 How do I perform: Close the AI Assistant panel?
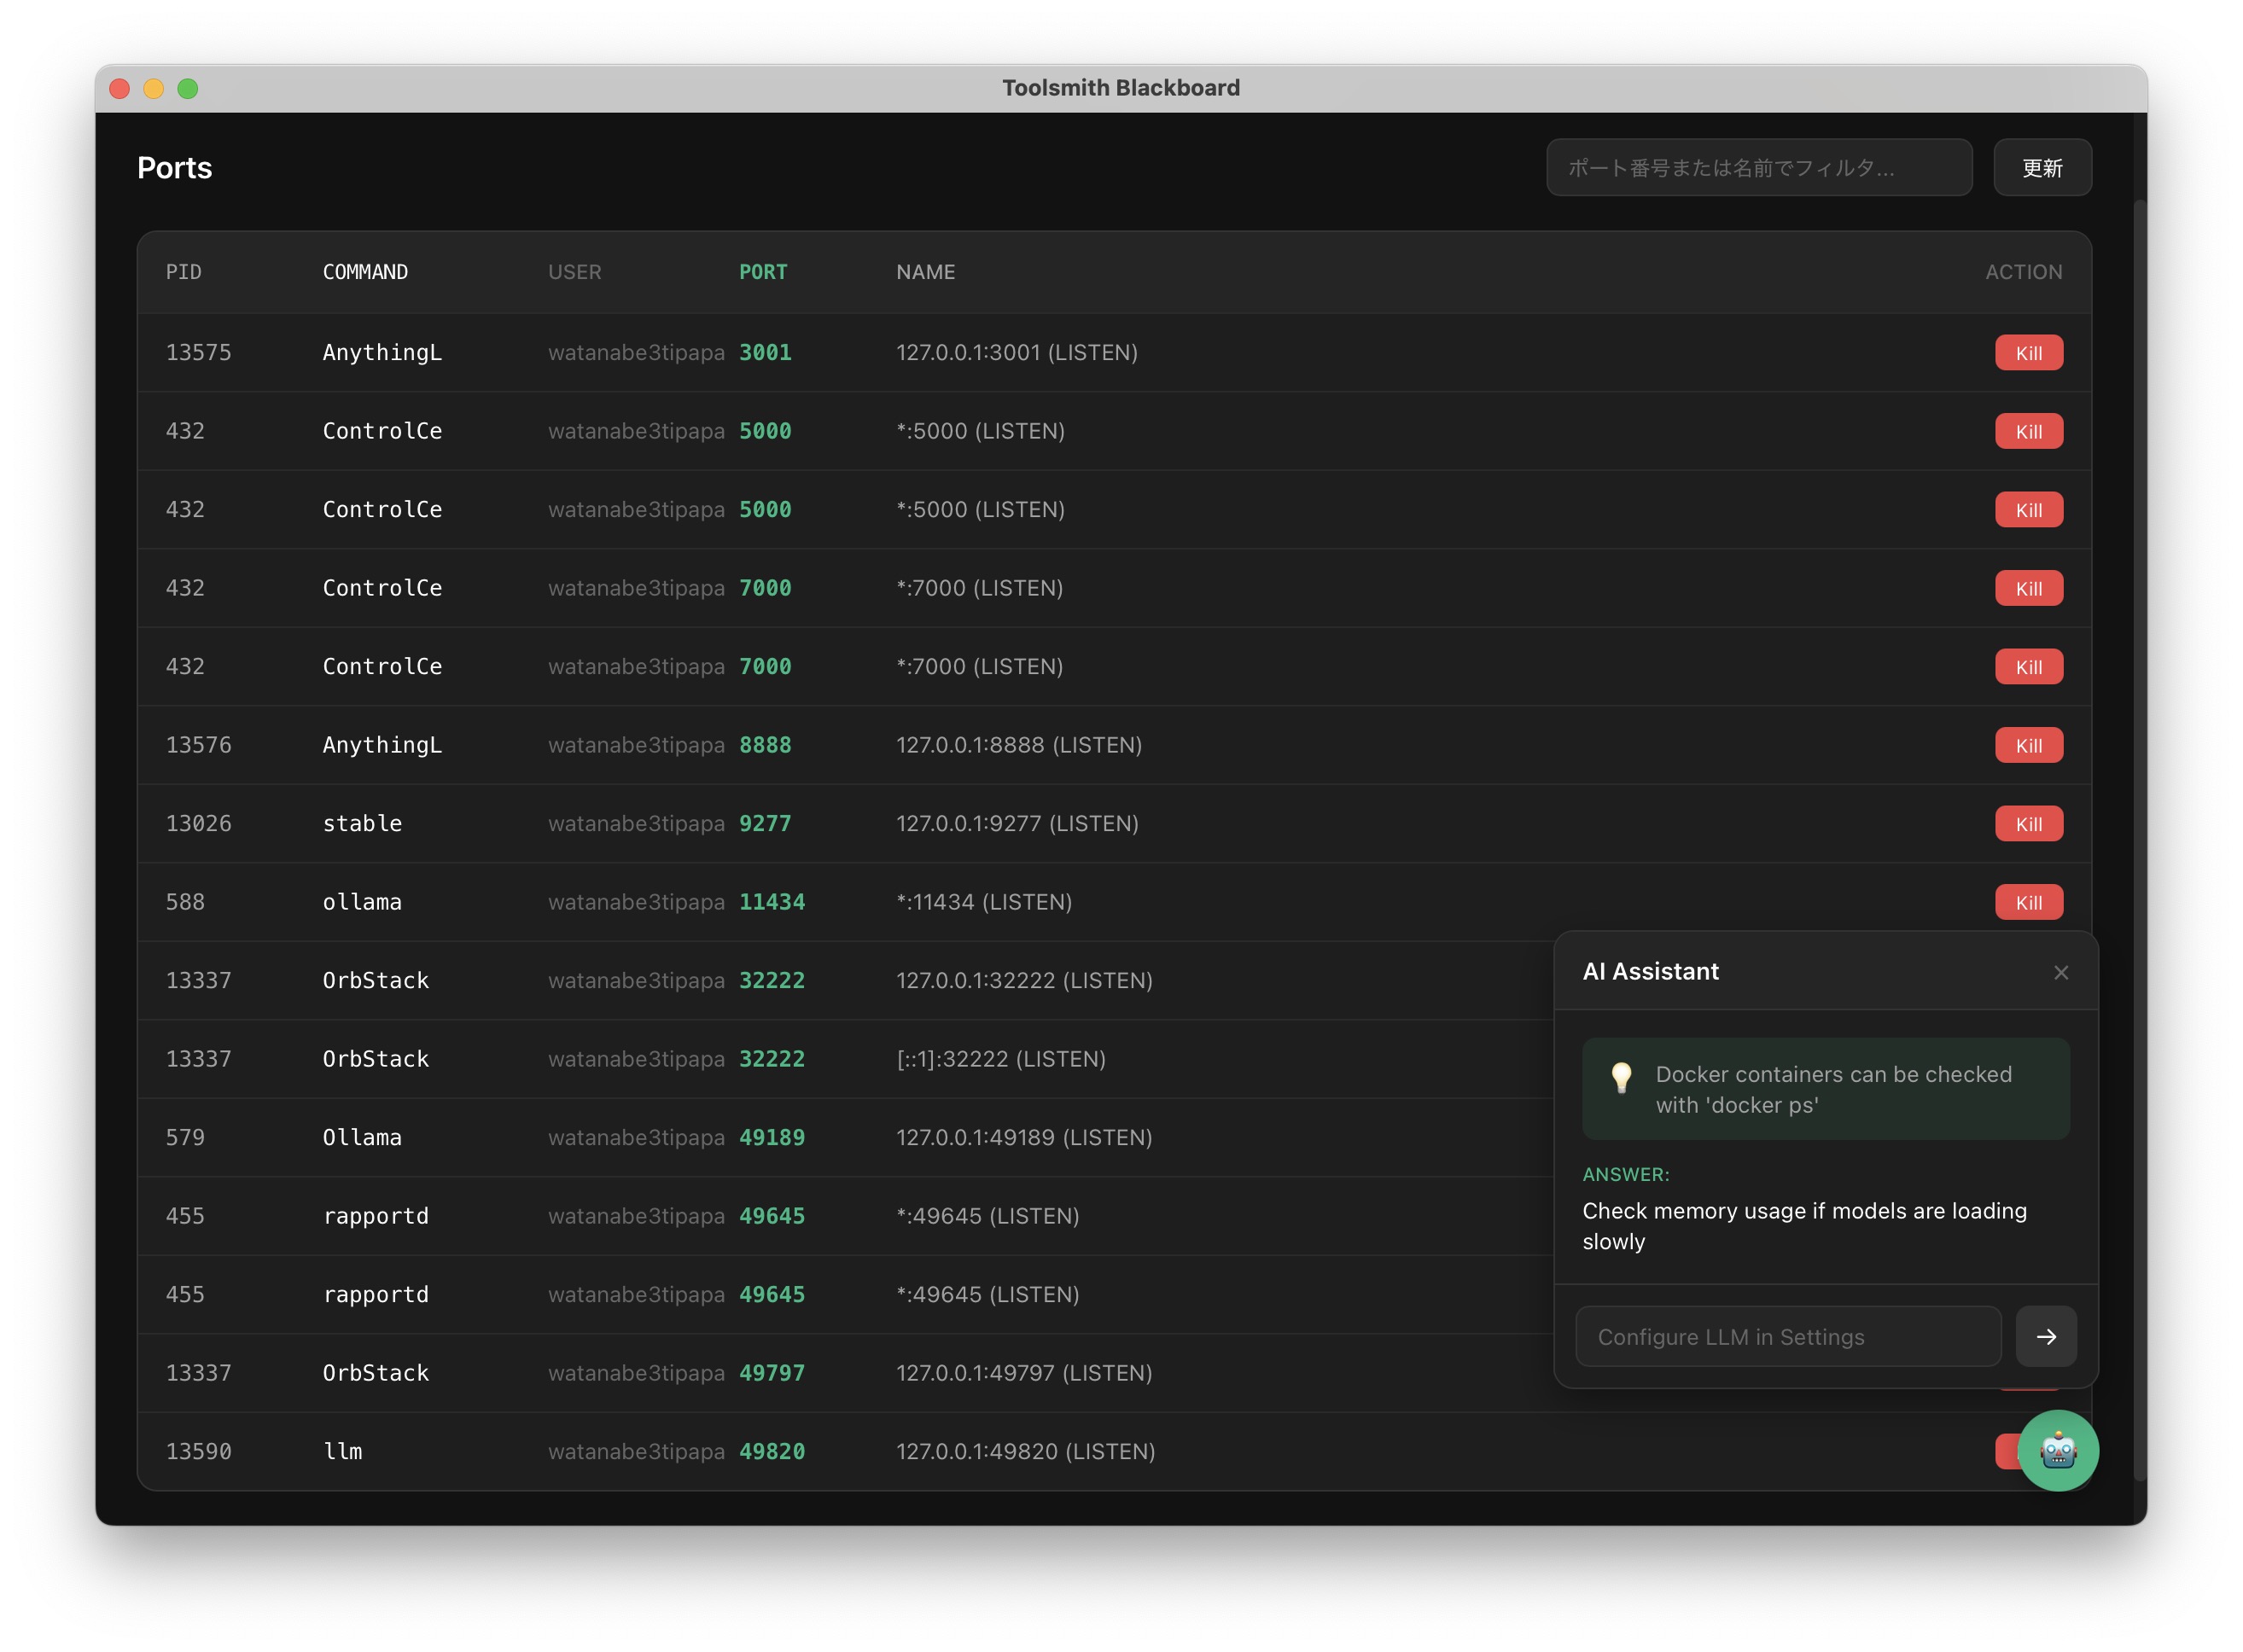coord(2060,972)
